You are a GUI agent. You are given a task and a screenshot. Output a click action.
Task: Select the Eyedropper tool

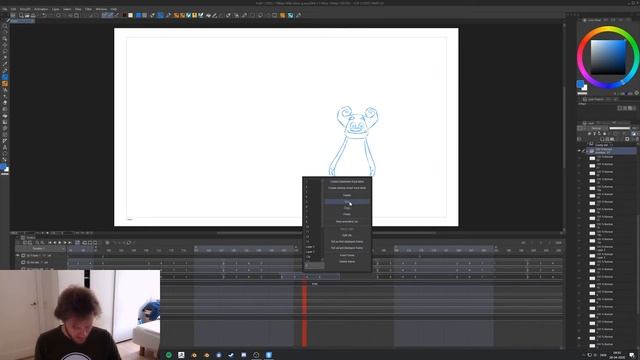(x=5, y=64)
